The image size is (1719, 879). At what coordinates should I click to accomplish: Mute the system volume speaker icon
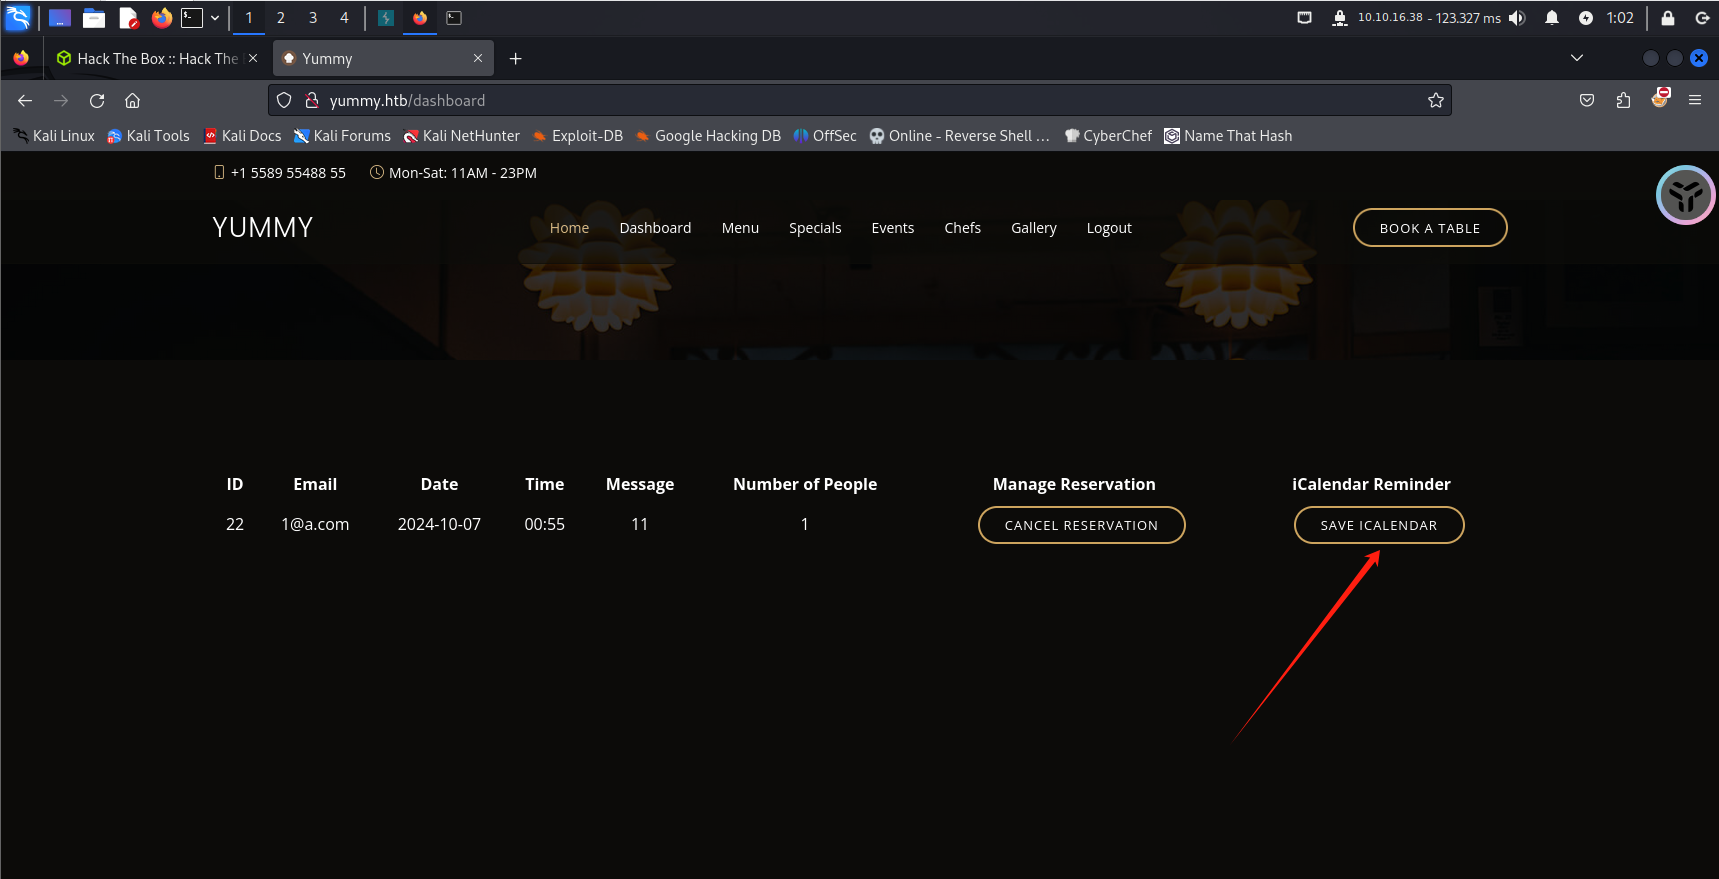point(1517,18)
